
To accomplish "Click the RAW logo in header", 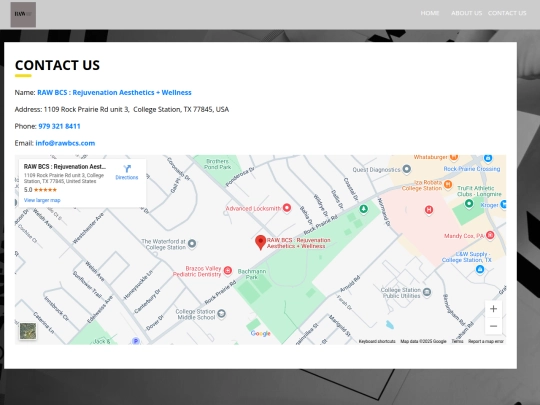I will [23, 14].
